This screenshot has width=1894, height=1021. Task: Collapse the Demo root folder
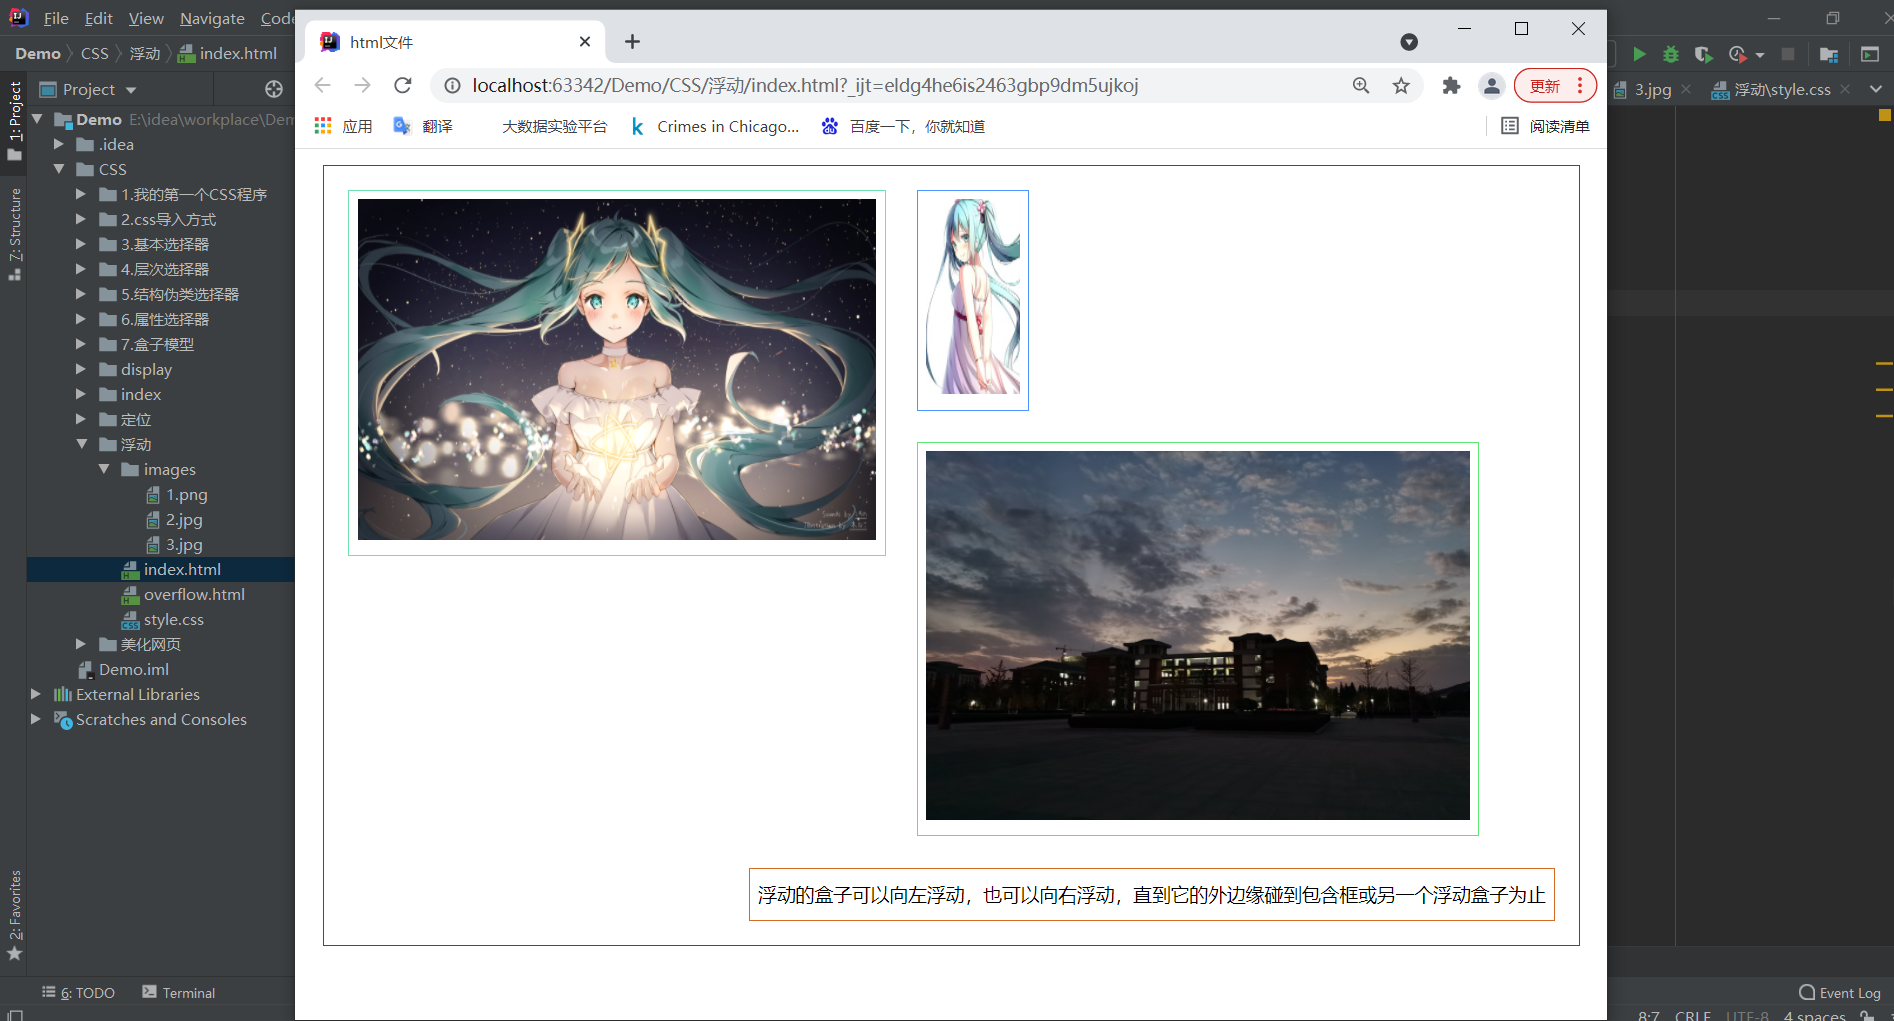38,119
